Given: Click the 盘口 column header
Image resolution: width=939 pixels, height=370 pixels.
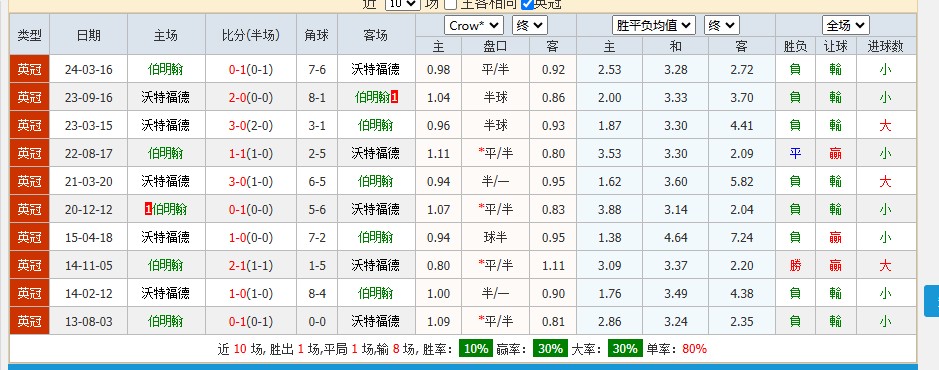Looking at the screenshot, I should [x=495, y=46].
